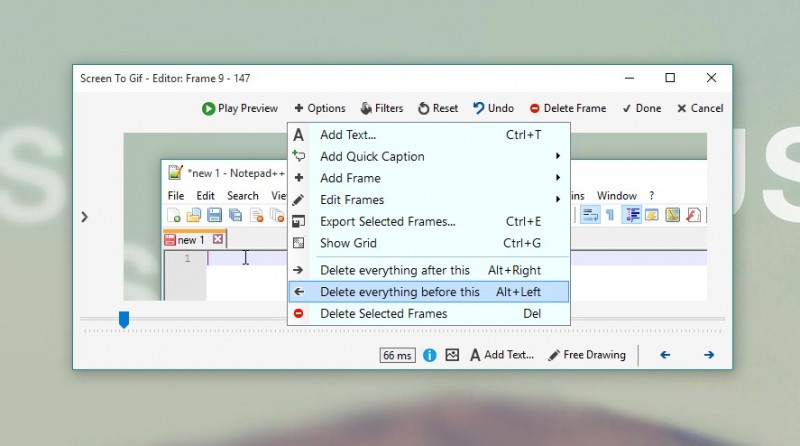Select Delete Selected Frames menu item
This screenshot has width=800, height=446.
point(429,313)
